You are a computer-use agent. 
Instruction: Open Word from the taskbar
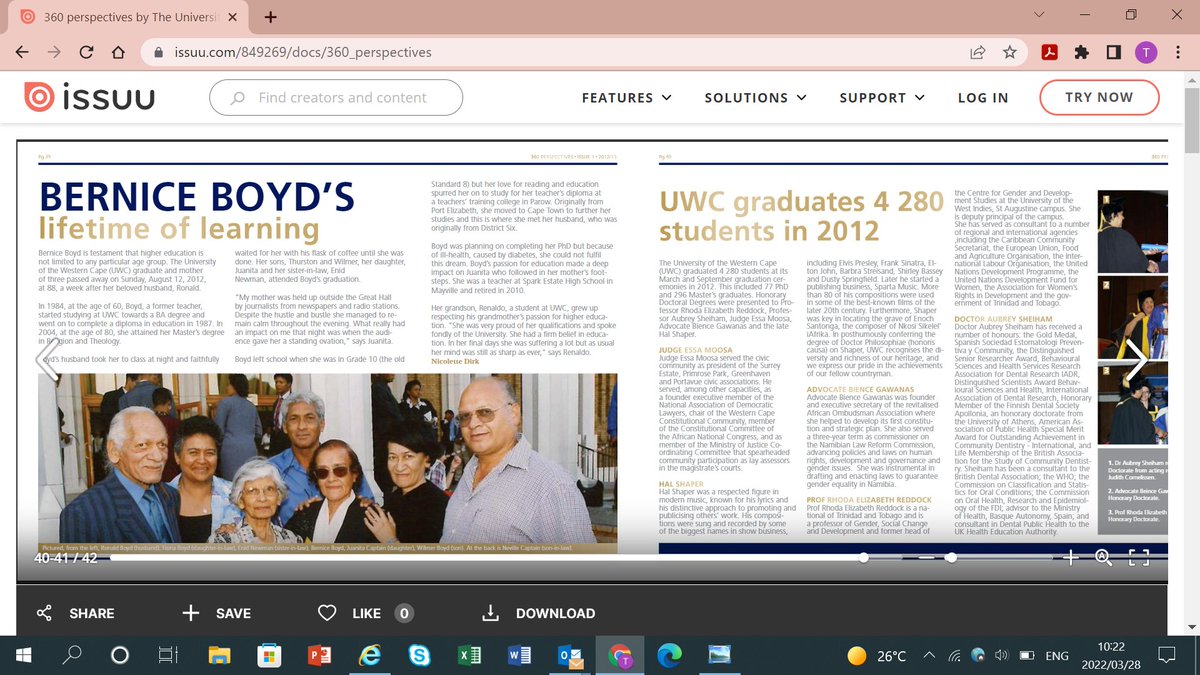click(x=519, y=655)
